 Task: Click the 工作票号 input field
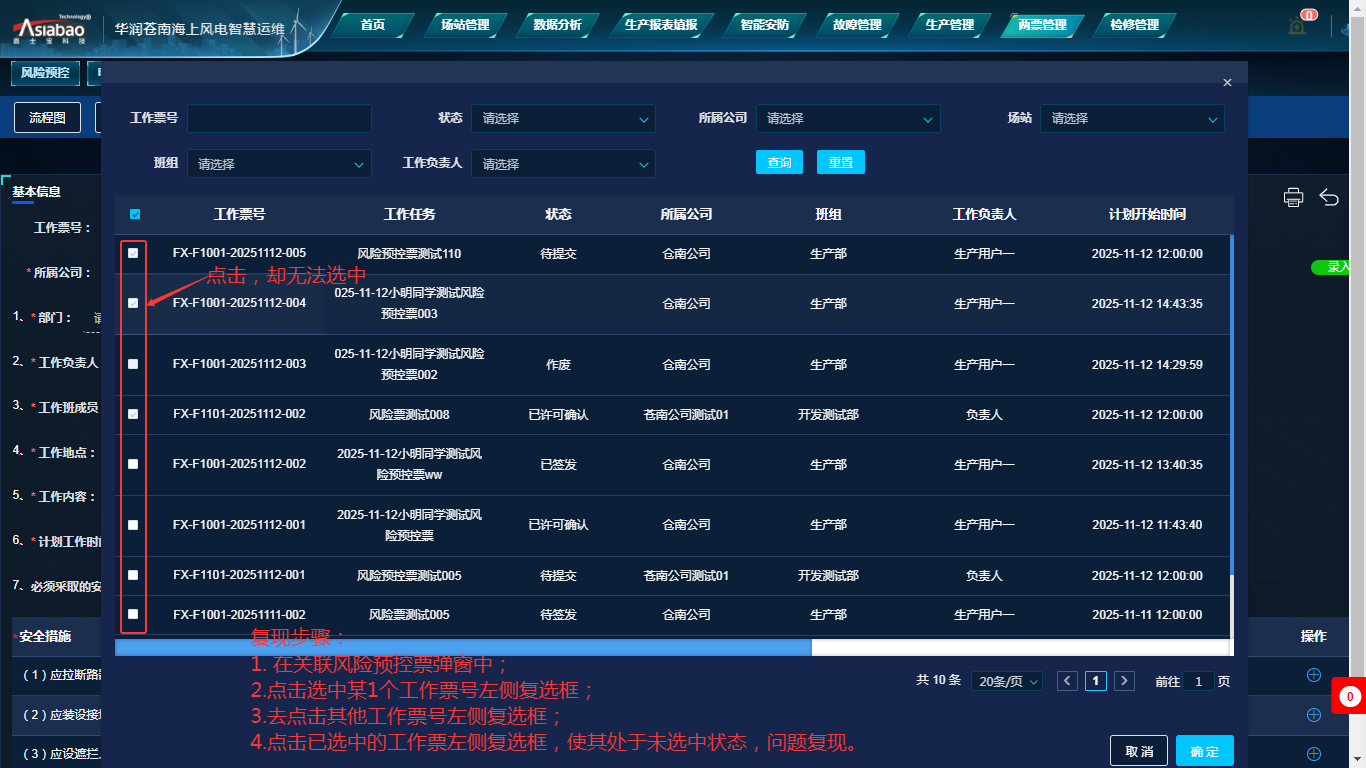[x=279, y=118]
